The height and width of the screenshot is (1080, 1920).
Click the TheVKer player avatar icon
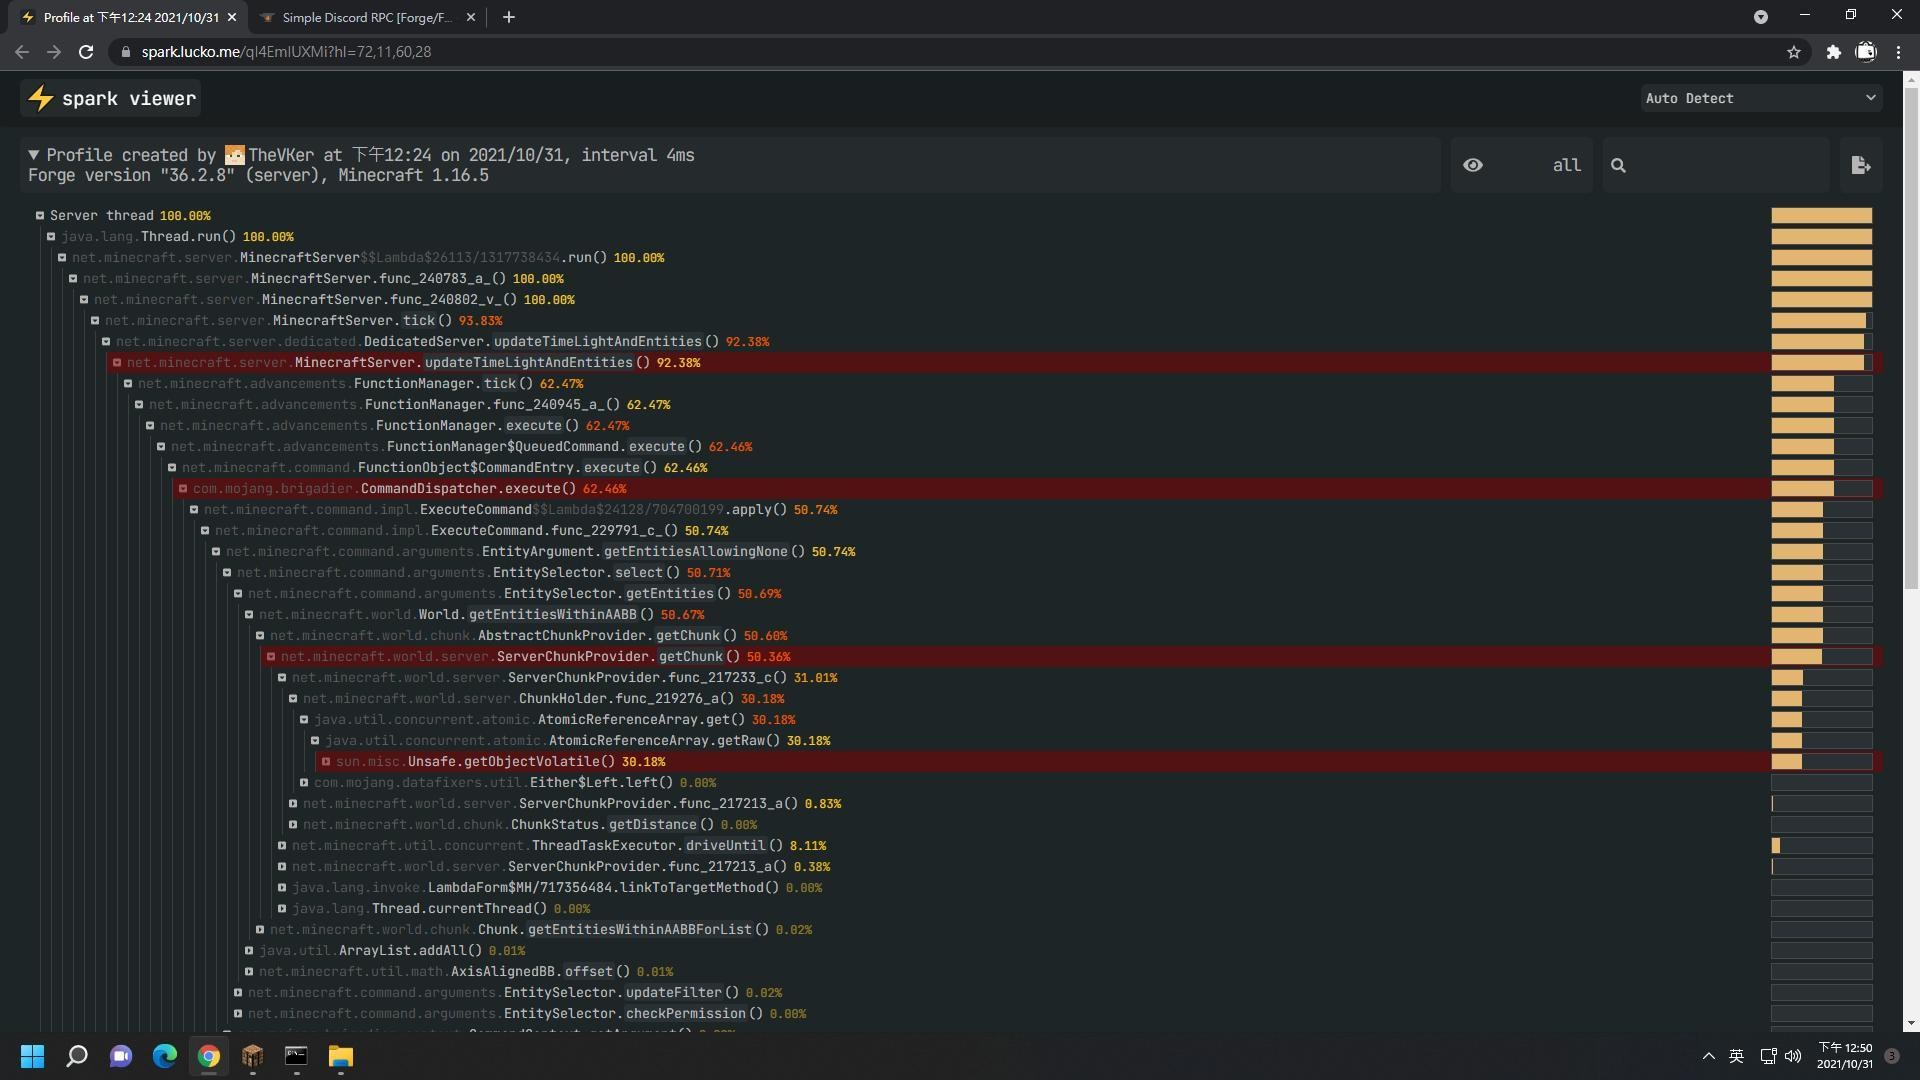[235, 155]
